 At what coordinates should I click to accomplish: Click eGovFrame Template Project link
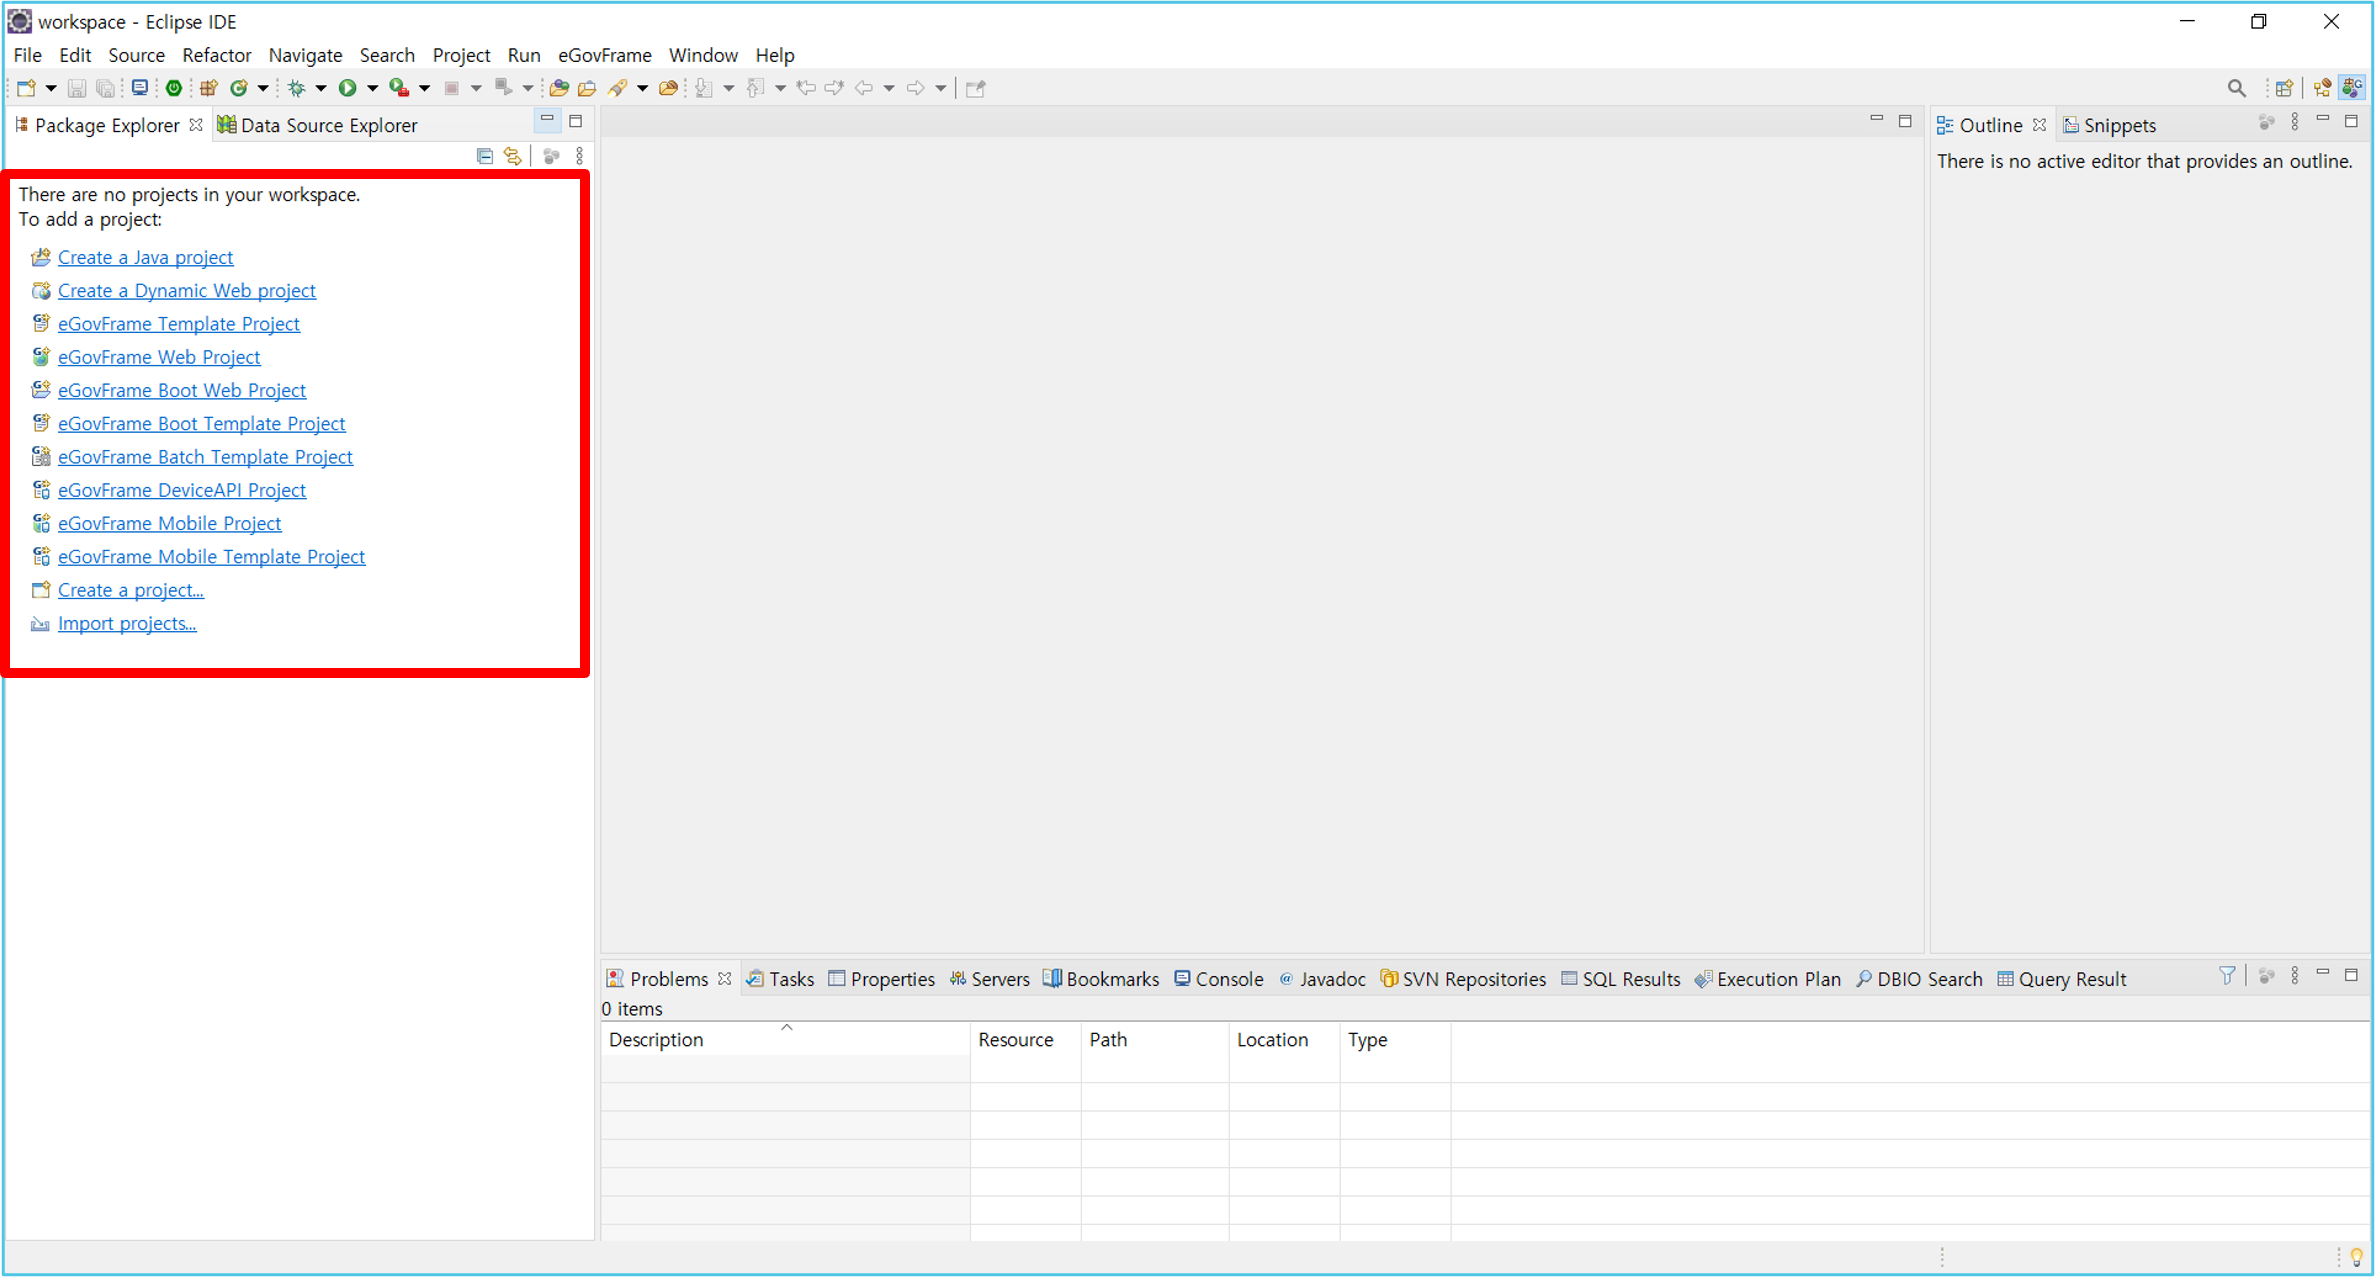click(178, 323)
